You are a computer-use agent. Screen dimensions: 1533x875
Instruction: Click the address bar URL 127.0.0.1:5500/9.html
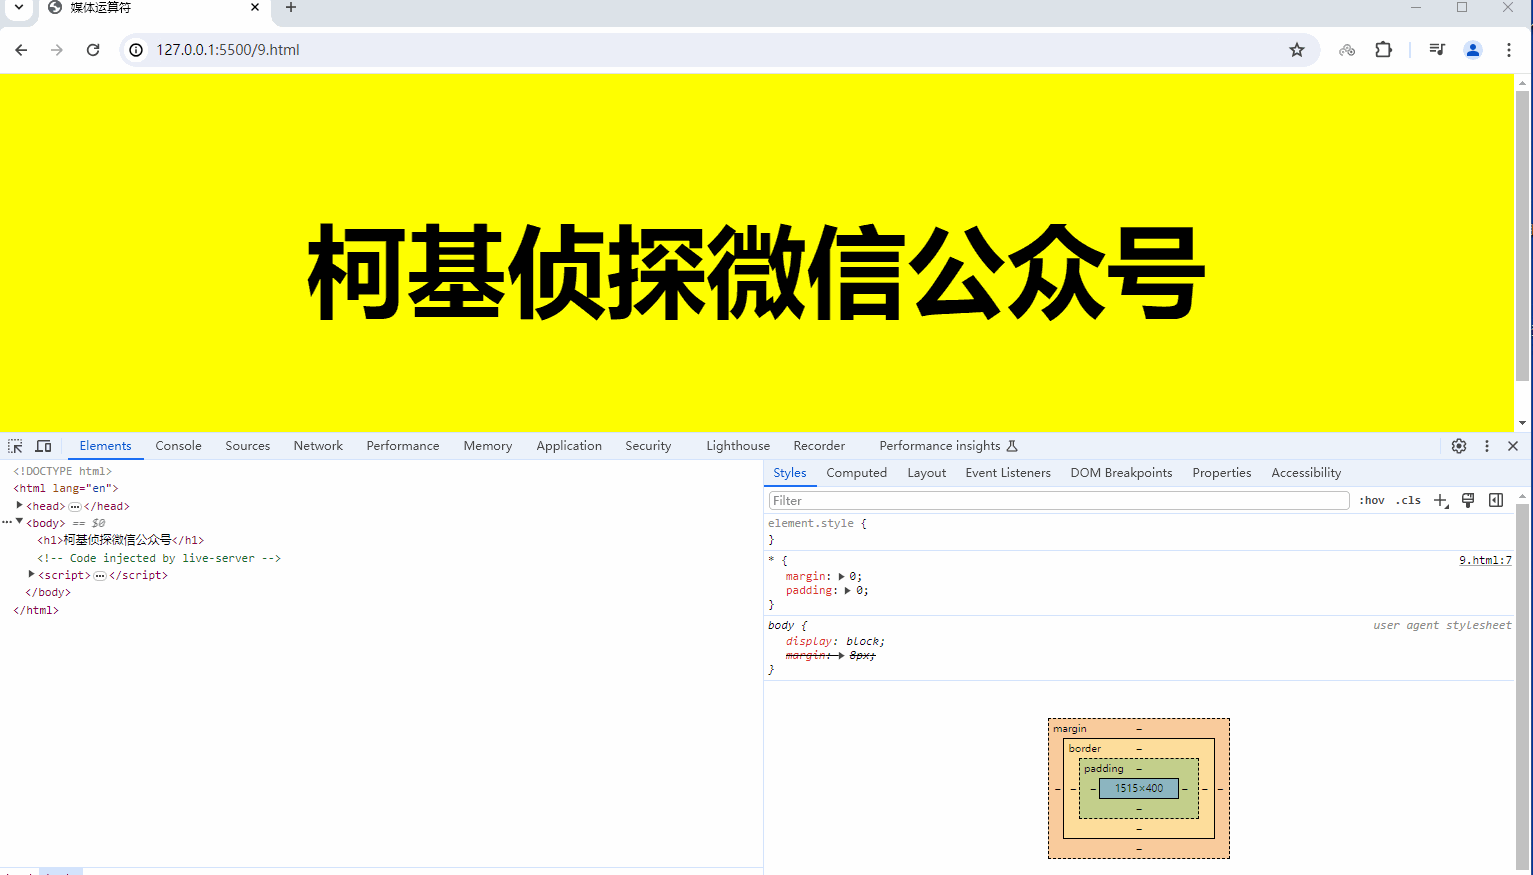coord(228,50)
